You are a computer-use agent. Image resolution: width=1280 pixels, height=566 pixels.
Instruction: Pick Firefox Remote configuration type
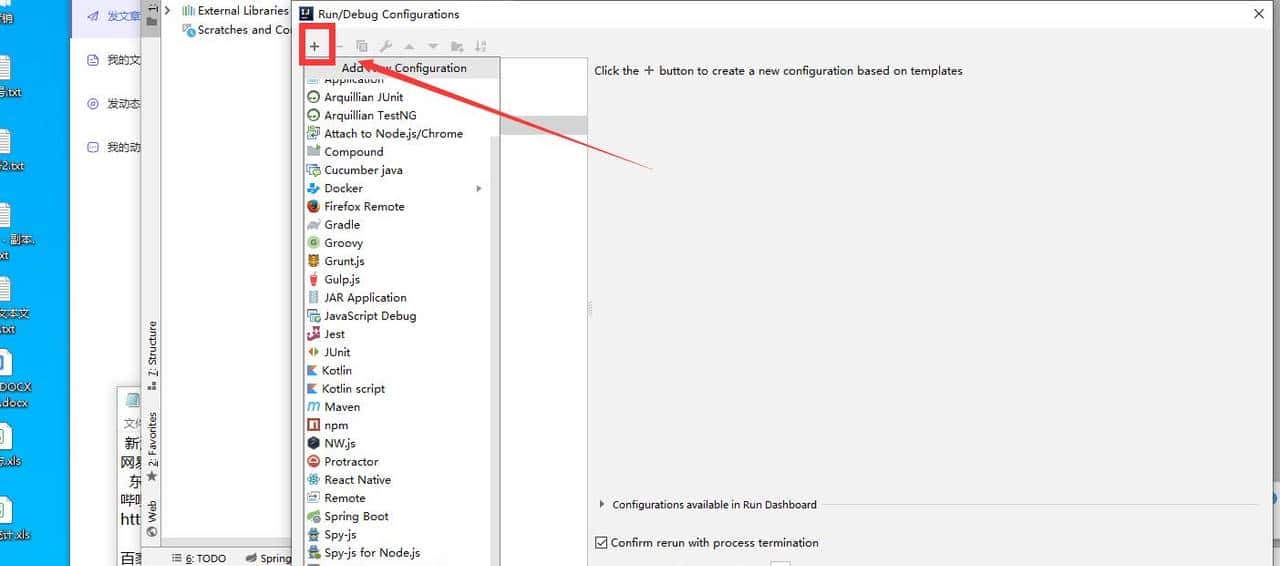tap(364, 206)
